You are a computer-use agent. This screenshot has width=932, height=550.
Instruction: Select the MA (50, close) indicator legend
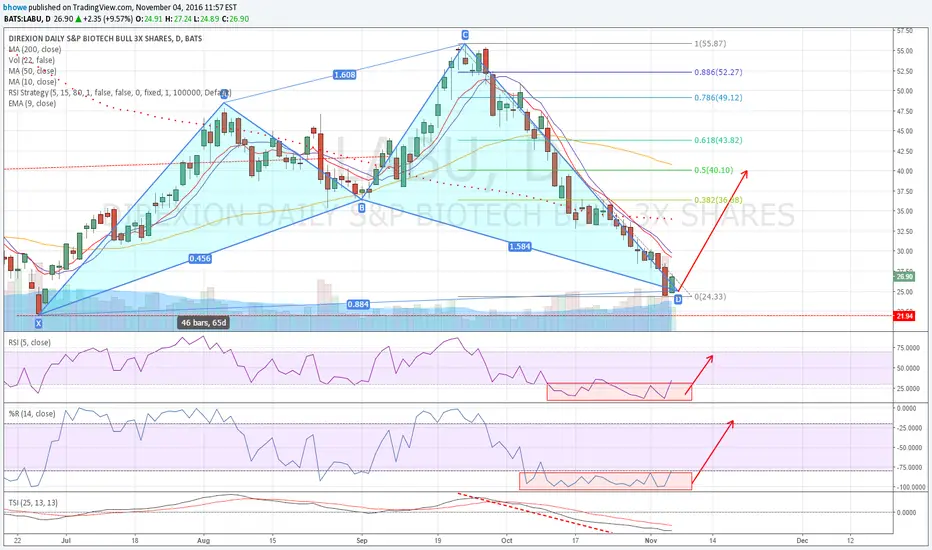(x=33, y=71)
